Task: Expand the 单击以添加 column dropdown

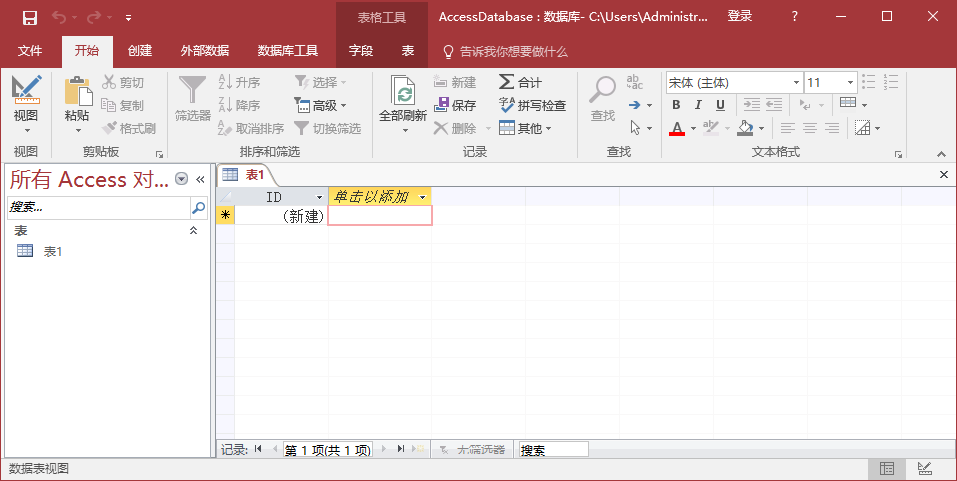Action: (422, 197)
